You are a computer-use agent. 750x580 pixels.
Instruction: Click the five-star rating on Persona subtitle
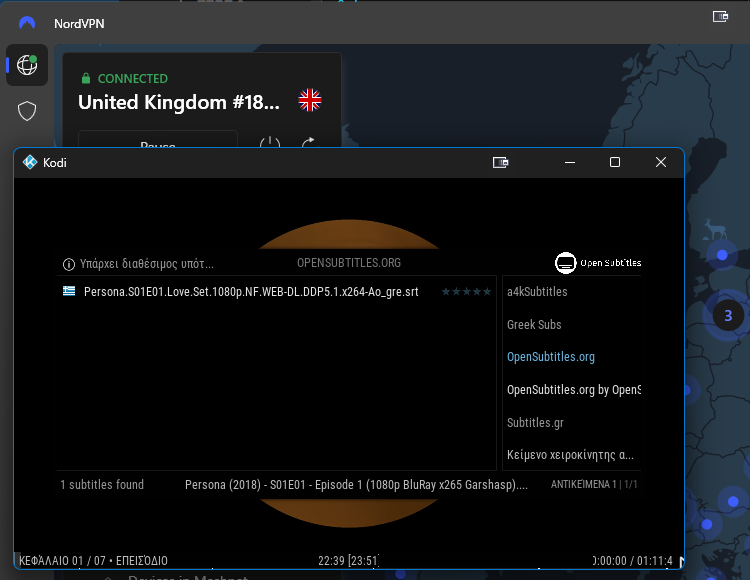466,292
